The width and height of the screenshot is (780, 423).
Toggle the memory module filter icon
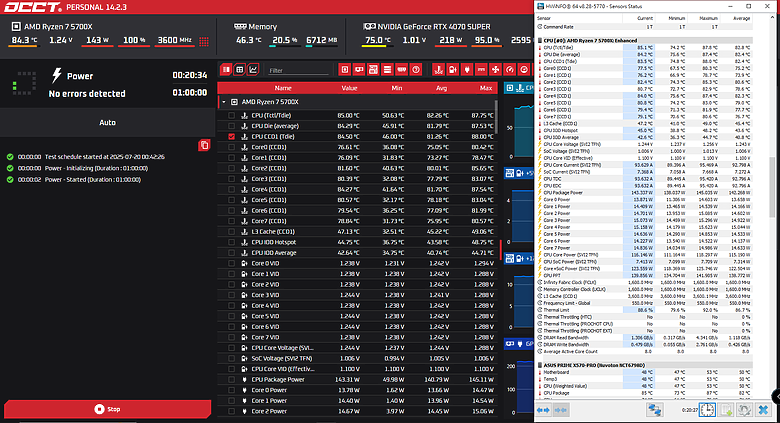(x=401, y=70)
